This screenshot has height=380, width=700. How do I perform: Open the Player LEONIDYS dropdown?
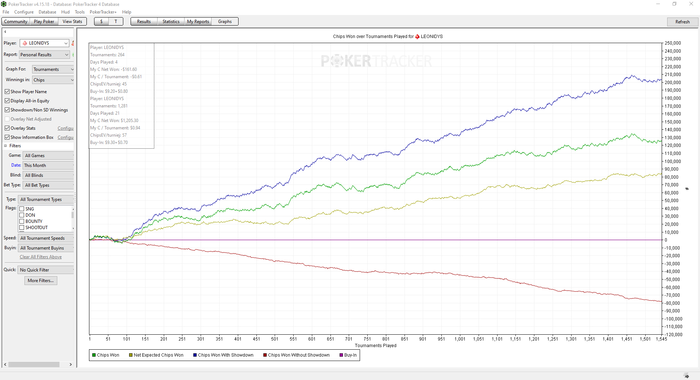[x=44, y=43]
